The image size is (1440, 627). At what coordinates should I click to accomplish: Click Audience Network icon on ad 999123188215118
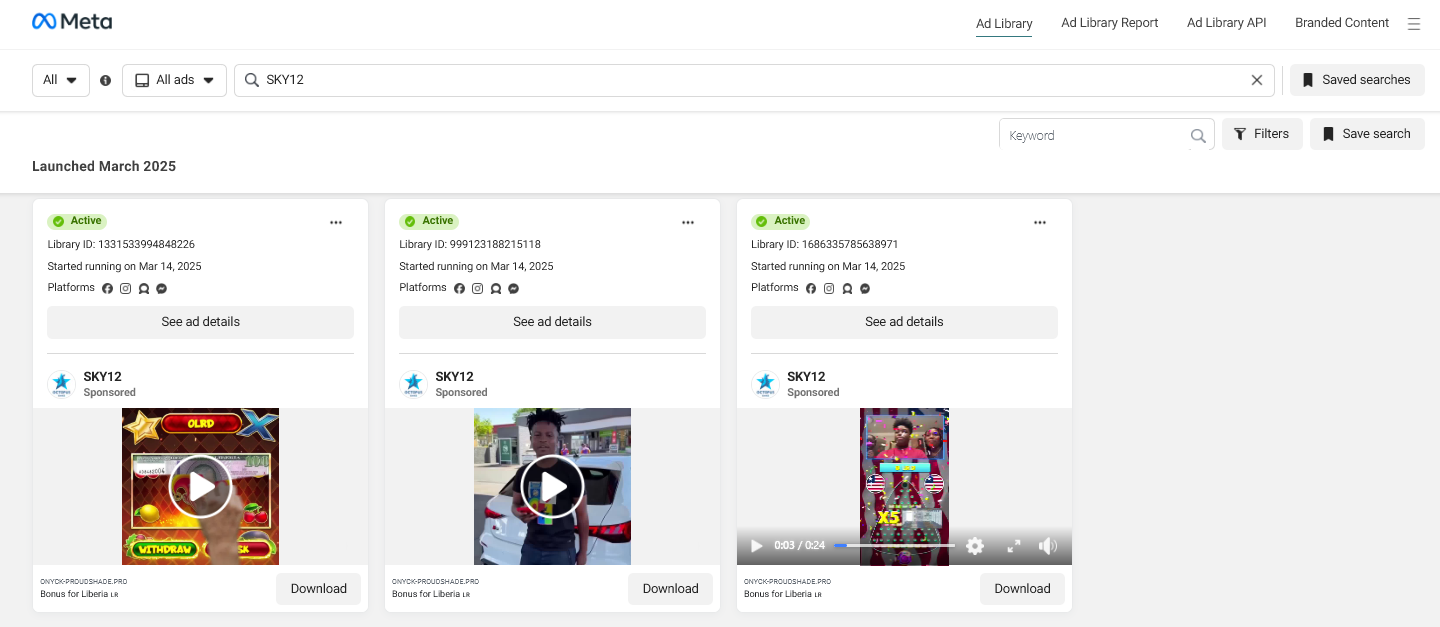point(496,288)
